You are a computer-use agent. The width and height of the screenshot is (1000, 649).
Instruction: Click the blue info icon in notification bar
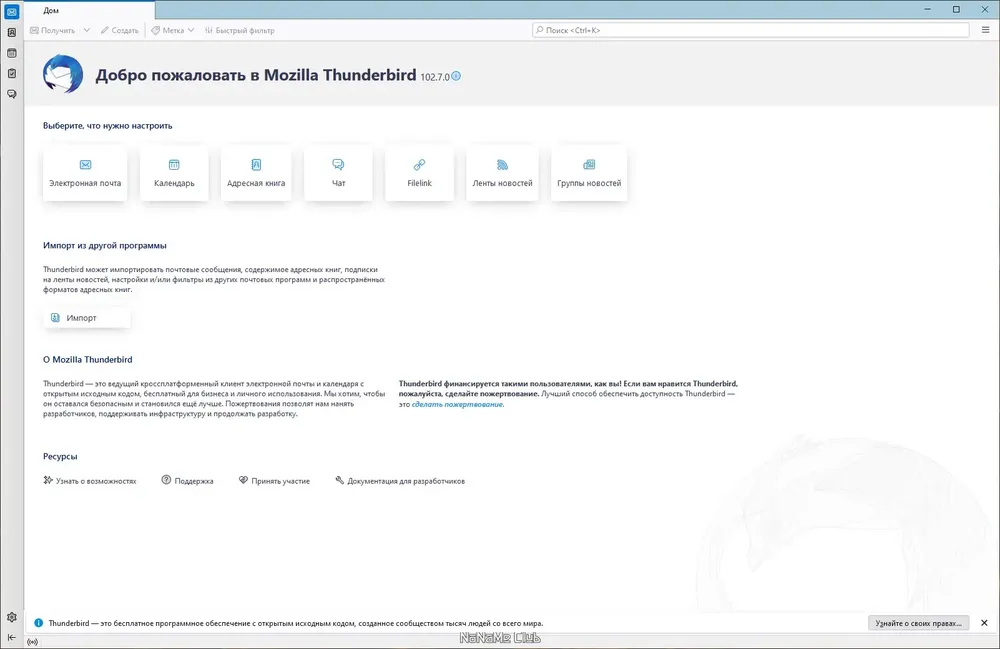[x=38, y=623]
